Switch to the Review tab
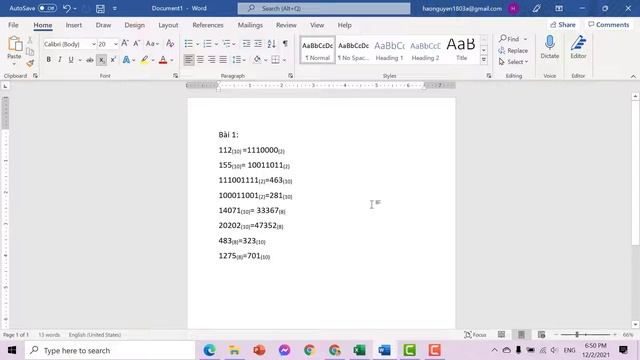 point(286,25)
